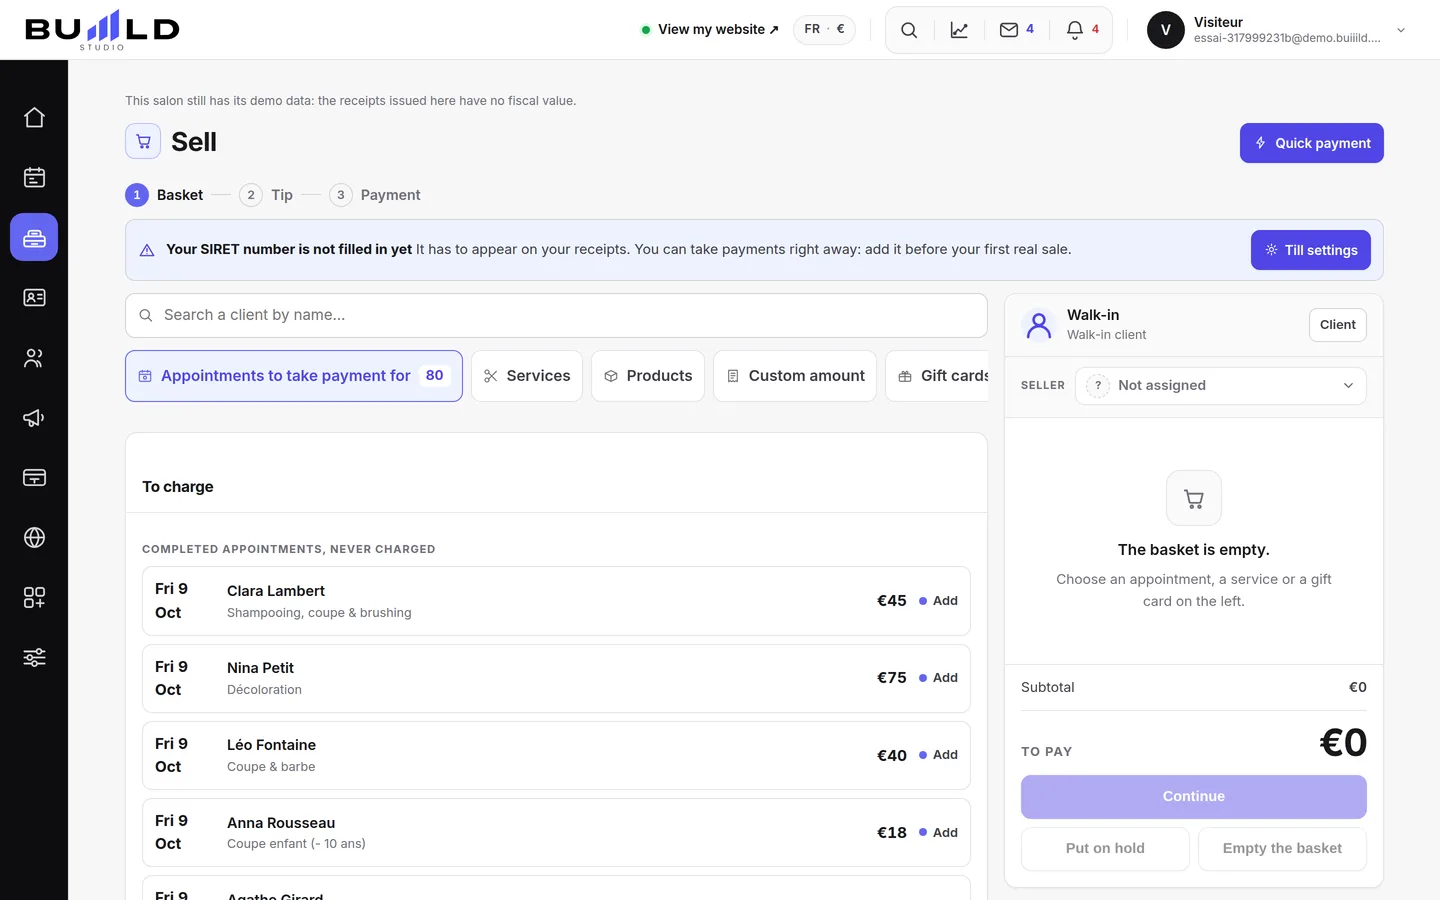Open the Seller 'Not assigned' dropdown
This screenshot has width=1440, height=900.
coord(1221,386)
